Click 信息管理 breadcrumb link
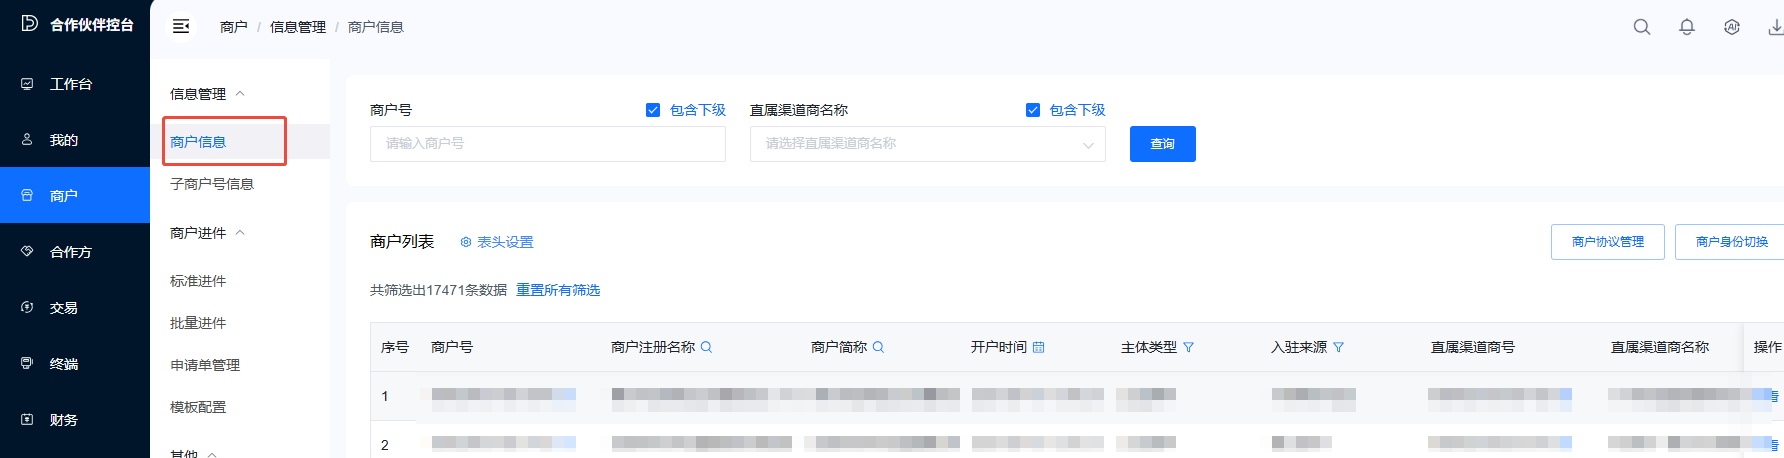The image size is (1784, 458). [x=298, y=27]
